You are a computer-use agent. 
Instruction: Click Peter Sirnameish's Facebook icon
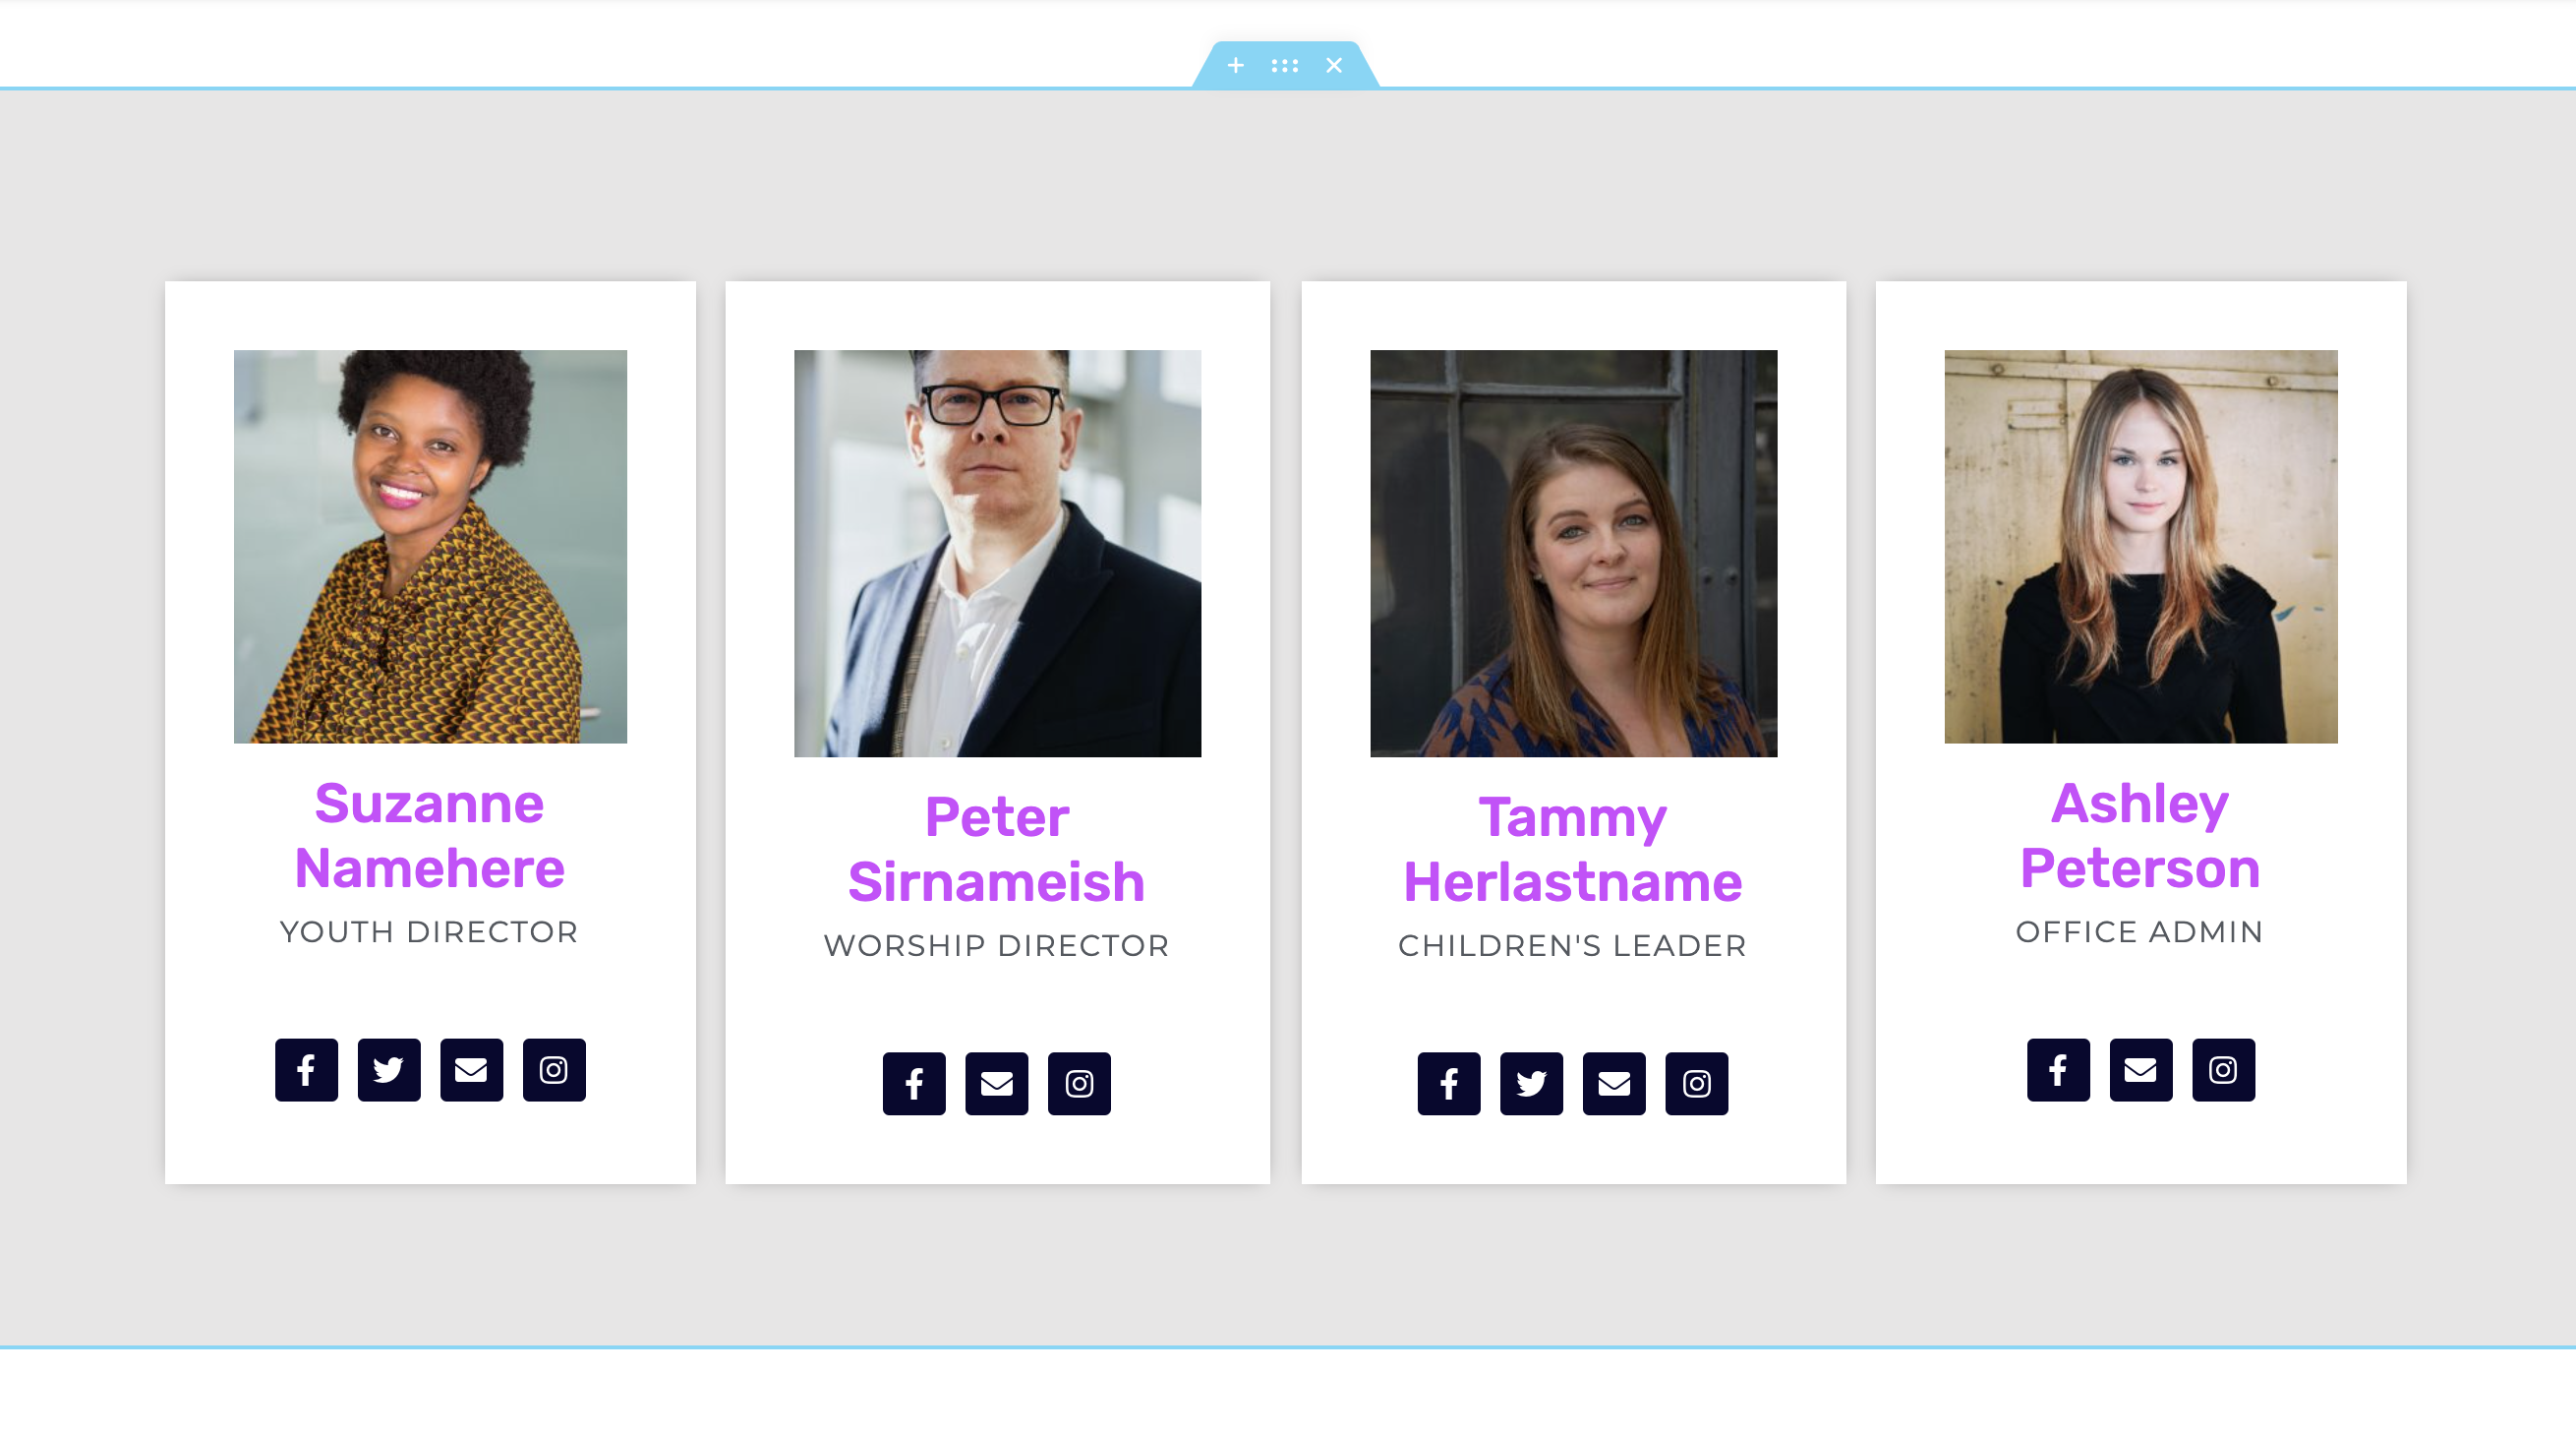[x=914, y=1084]
